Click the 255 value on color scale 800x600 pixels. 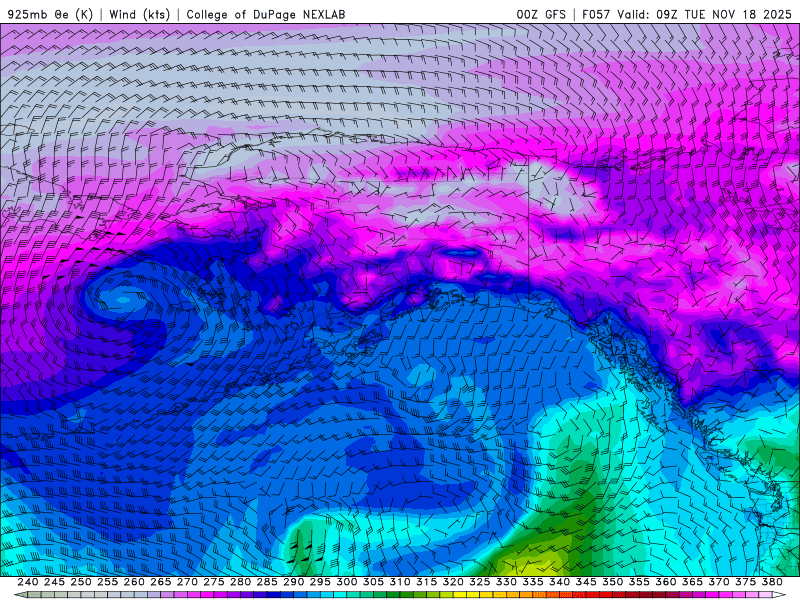pos(107,582)
